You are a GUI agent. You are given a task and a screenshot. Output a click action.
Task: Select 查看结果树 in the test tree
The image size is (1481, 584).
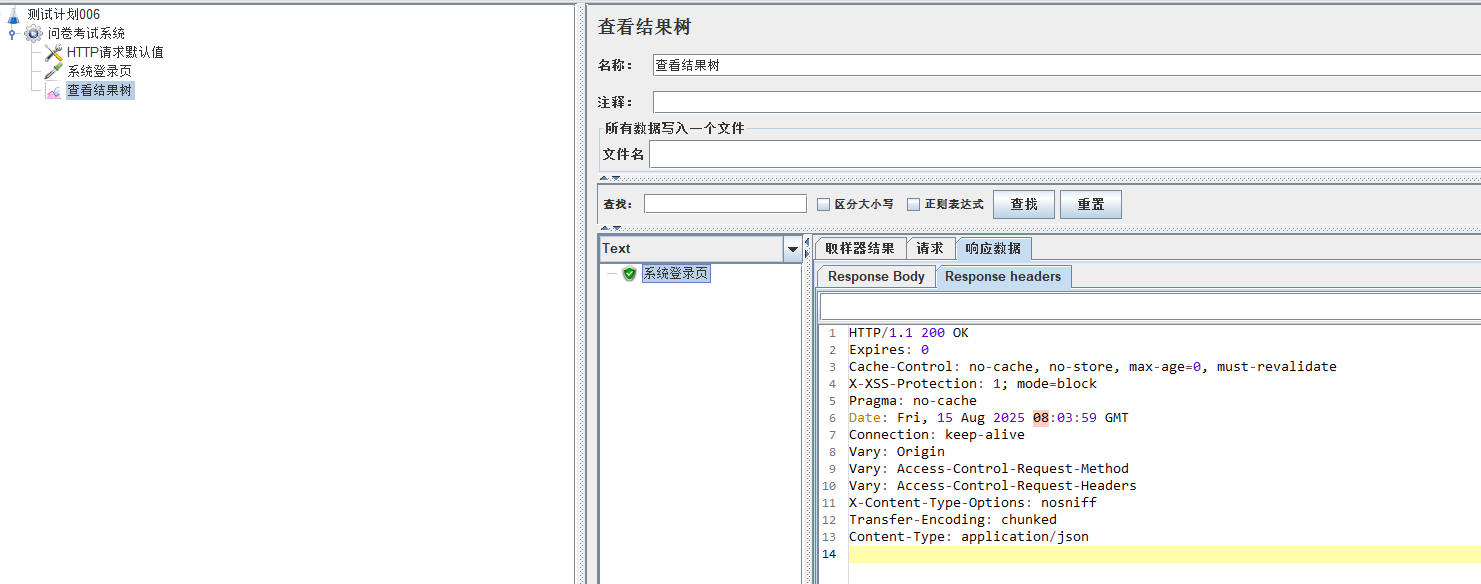99,90
